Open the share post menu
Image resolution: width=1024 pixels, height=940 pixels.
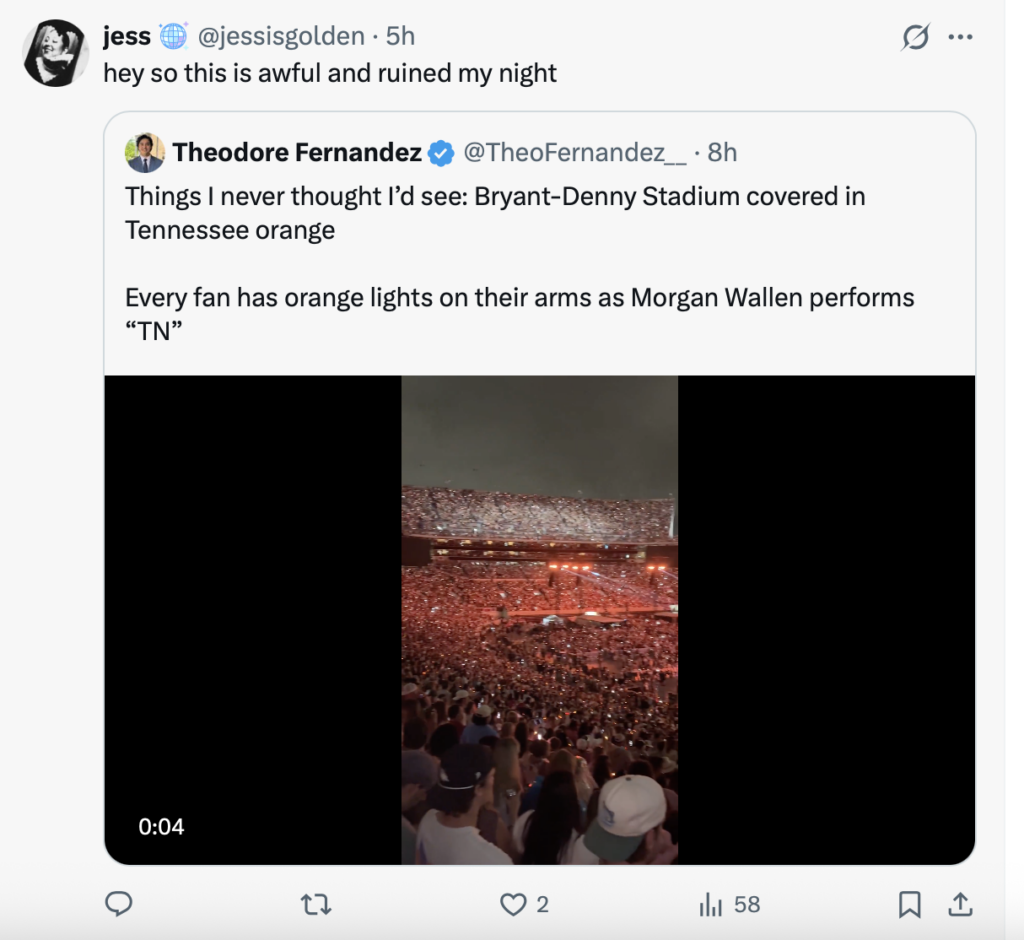coord(960,904)
